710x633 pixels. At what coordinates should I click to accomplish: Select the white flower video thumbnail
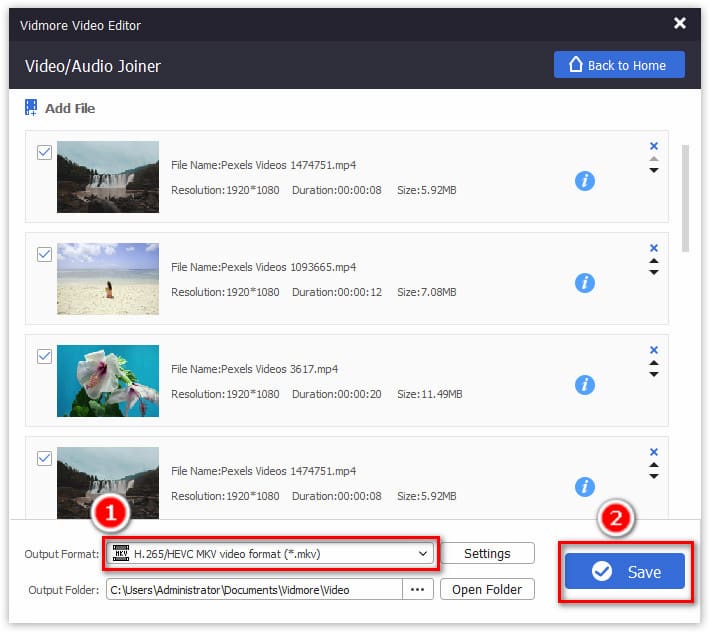[x=108, y=381]
